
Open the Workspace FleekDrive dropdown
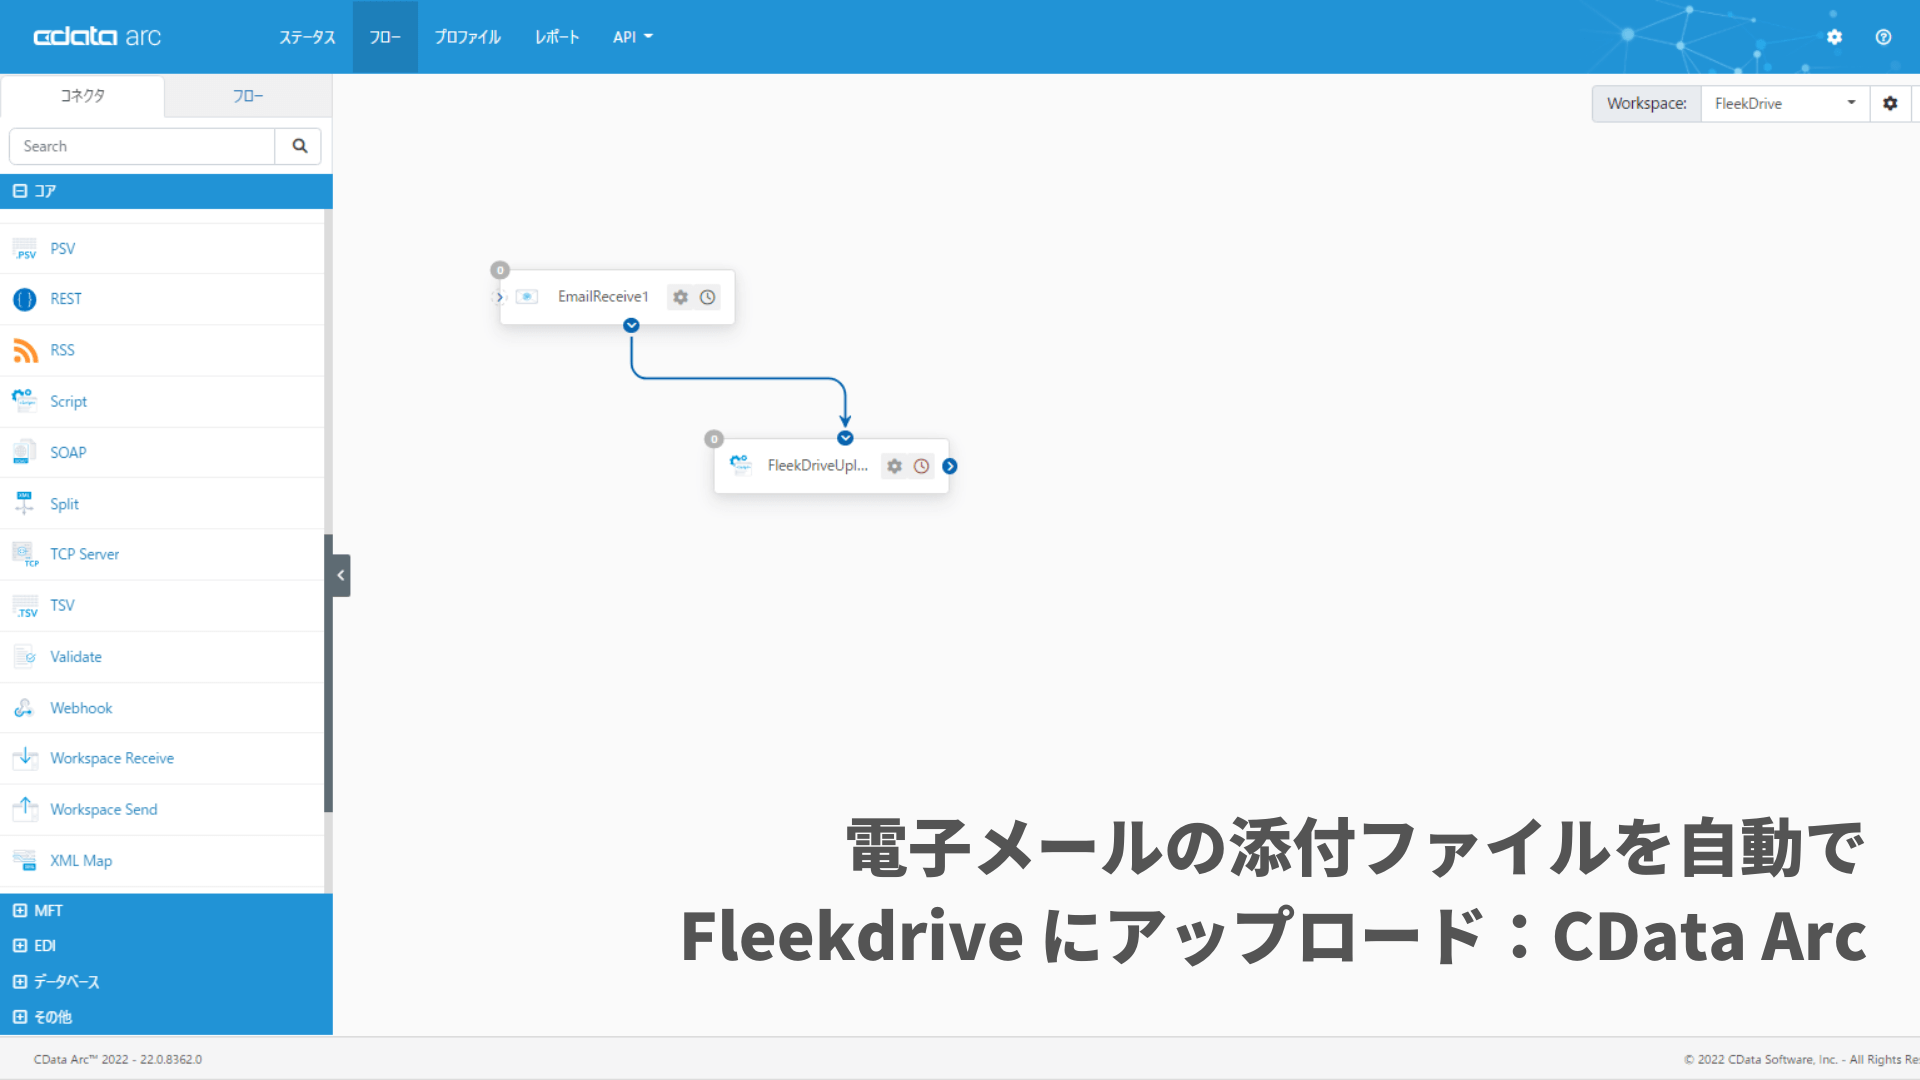click(1851, 103)
